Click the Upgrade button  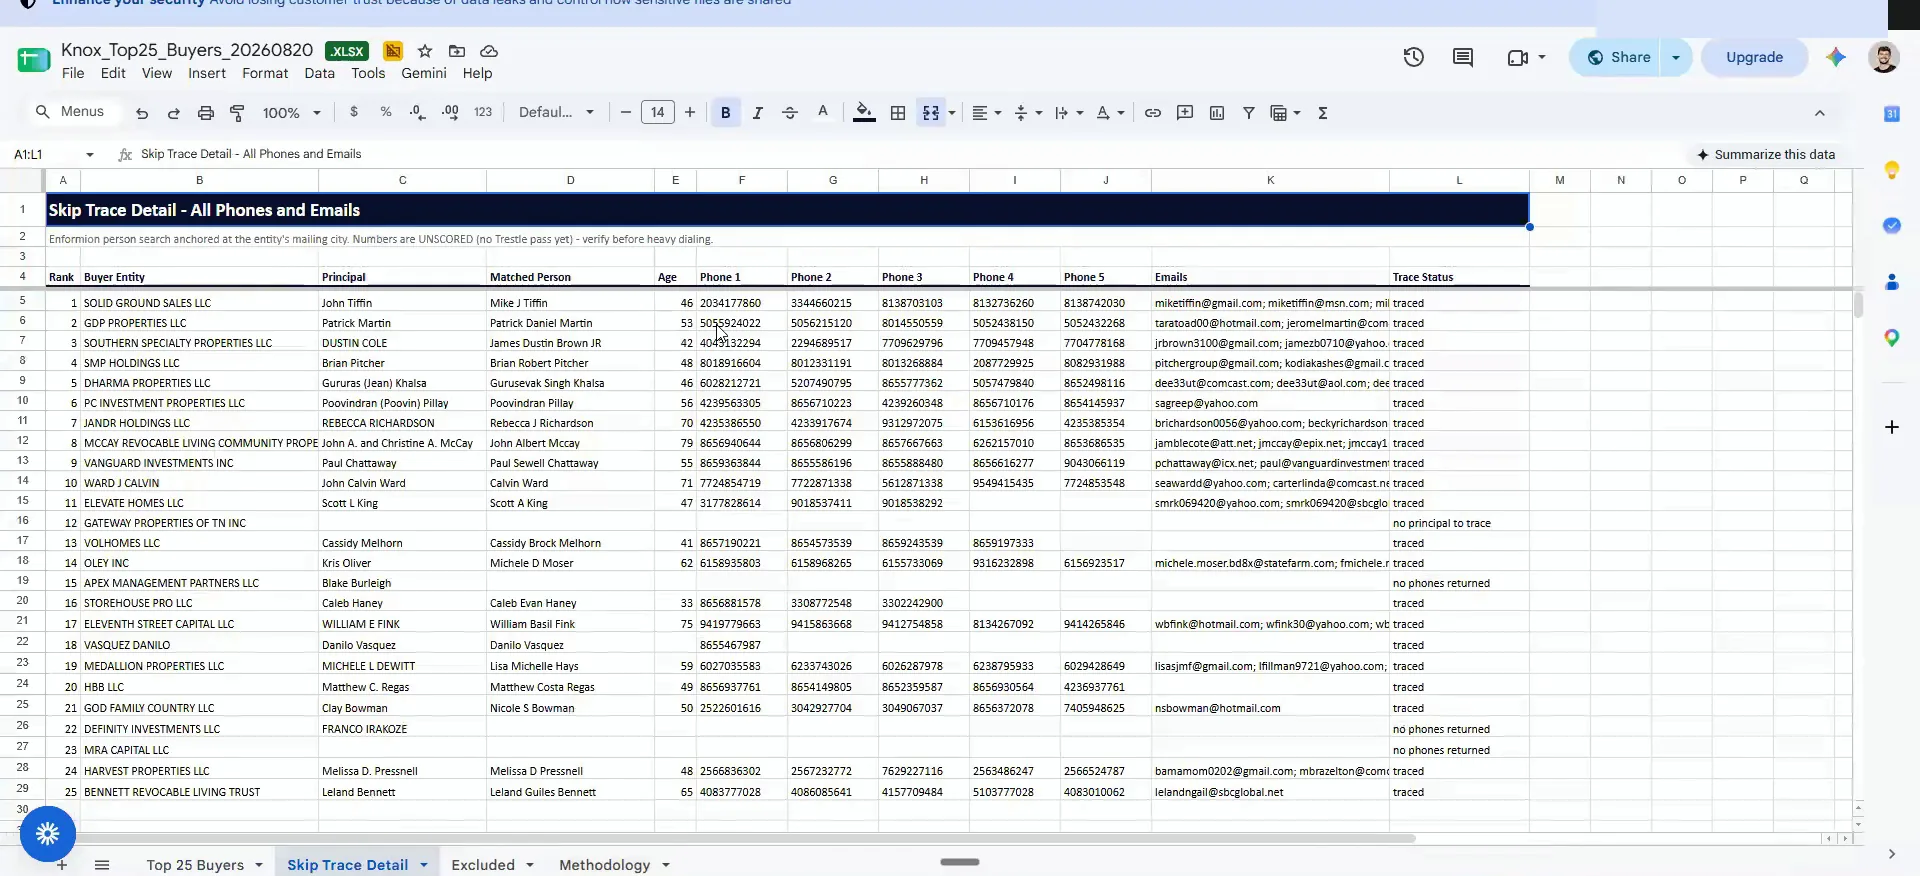[x=1754, y=58]
